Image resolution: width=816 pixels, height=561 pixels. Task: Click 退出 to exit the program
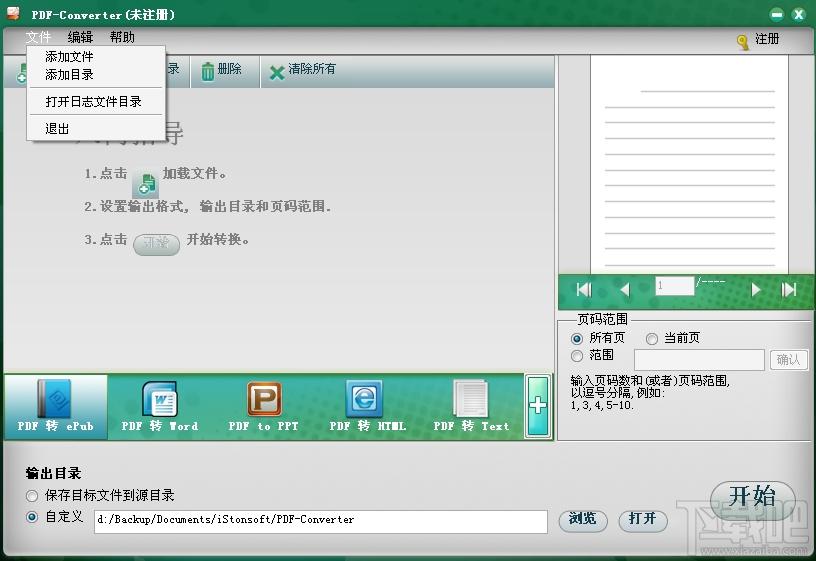(96, 129)
